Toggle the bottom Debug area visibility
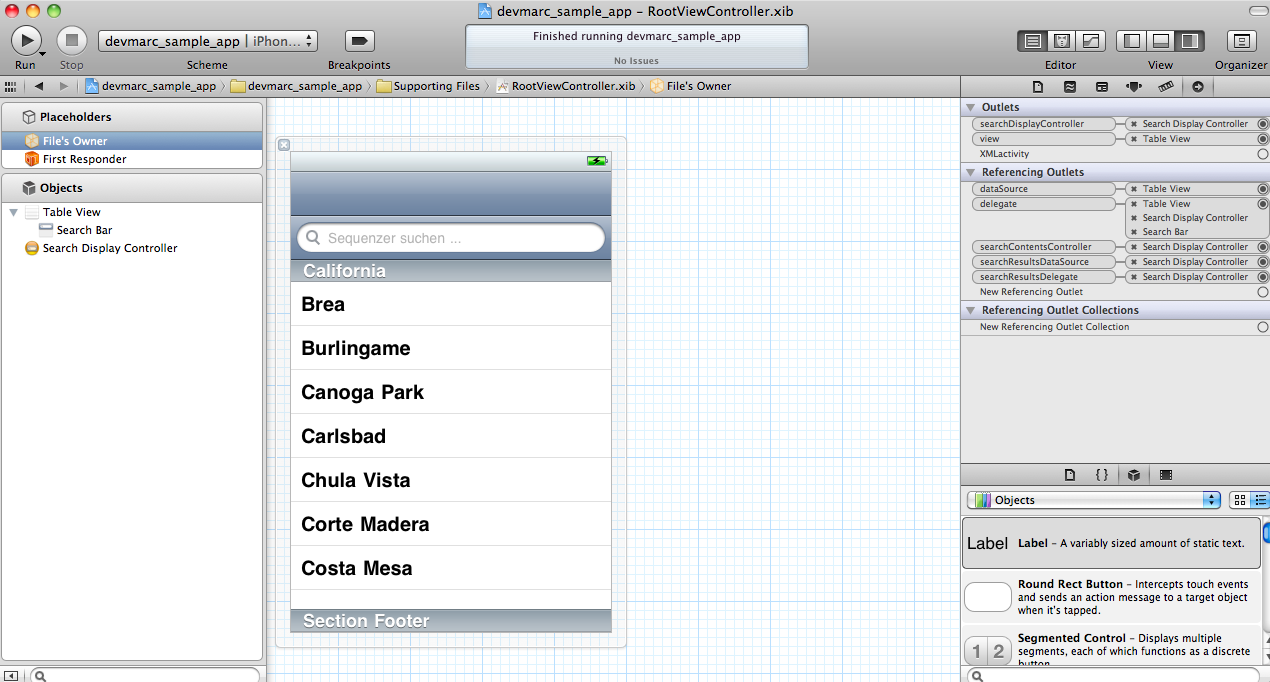1270x682 pixels. click(x=1160, y=41)
